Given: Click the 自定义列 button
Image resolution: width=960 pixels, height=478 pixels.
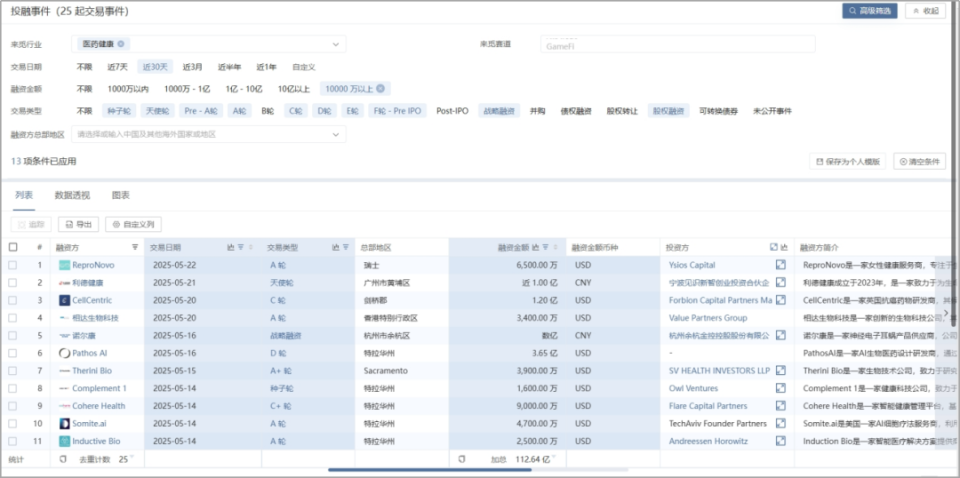Looking at the screenshot, I should coord(133,225).
